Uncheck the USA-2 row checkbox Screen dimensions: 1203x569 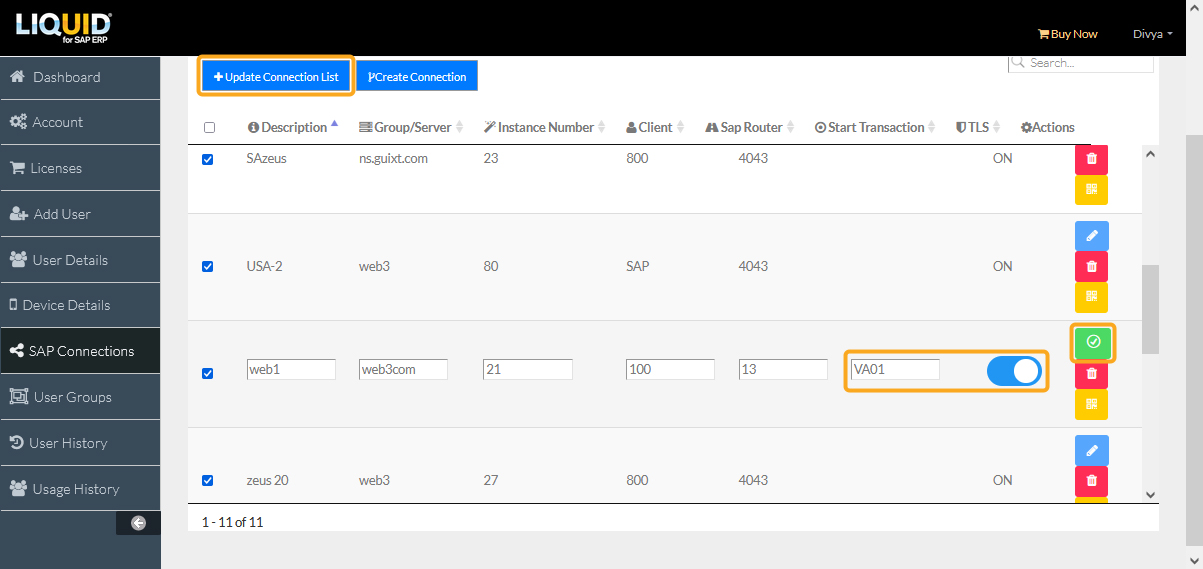[208, 267]
